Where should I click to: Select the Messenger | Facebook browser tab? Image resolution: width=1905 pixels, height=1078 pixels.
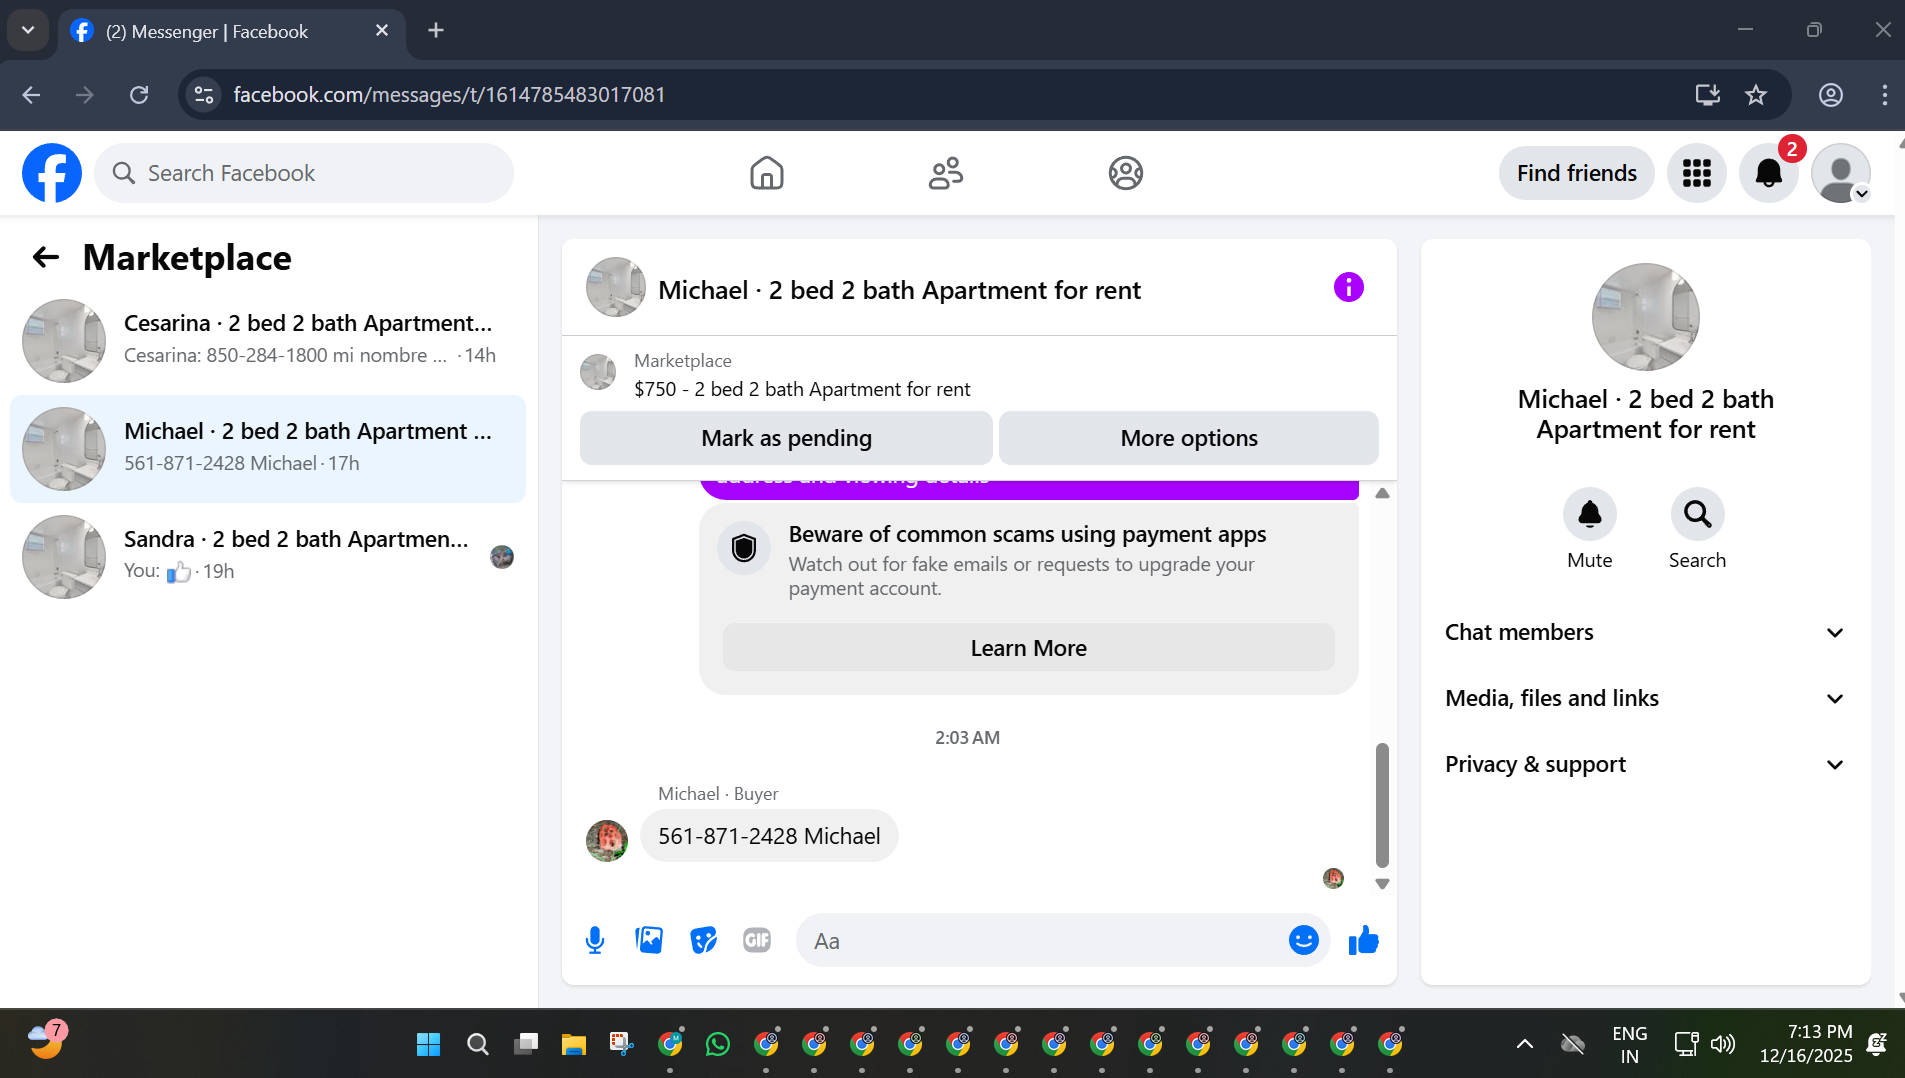(231, 31)
